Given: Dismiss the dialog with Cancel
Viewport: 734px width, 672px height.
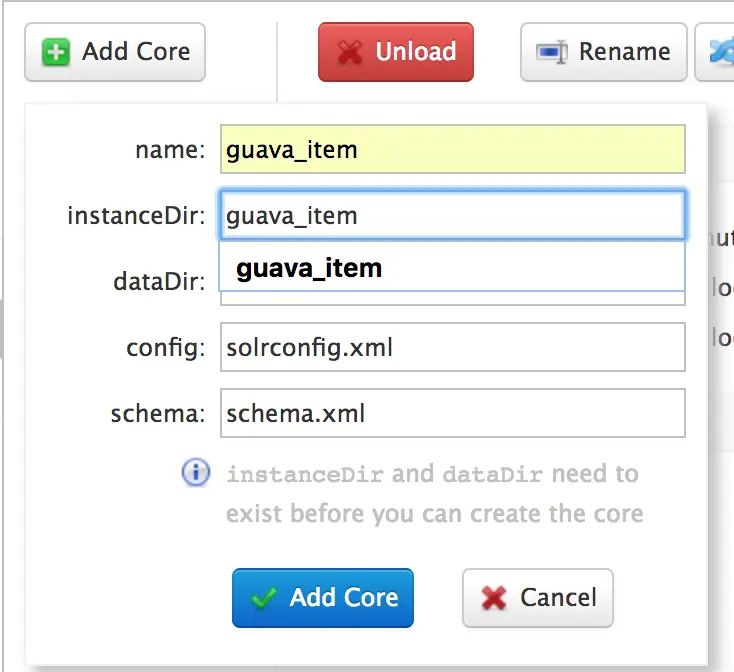Looking at the screenshot, I should click(x=537, y=598).
